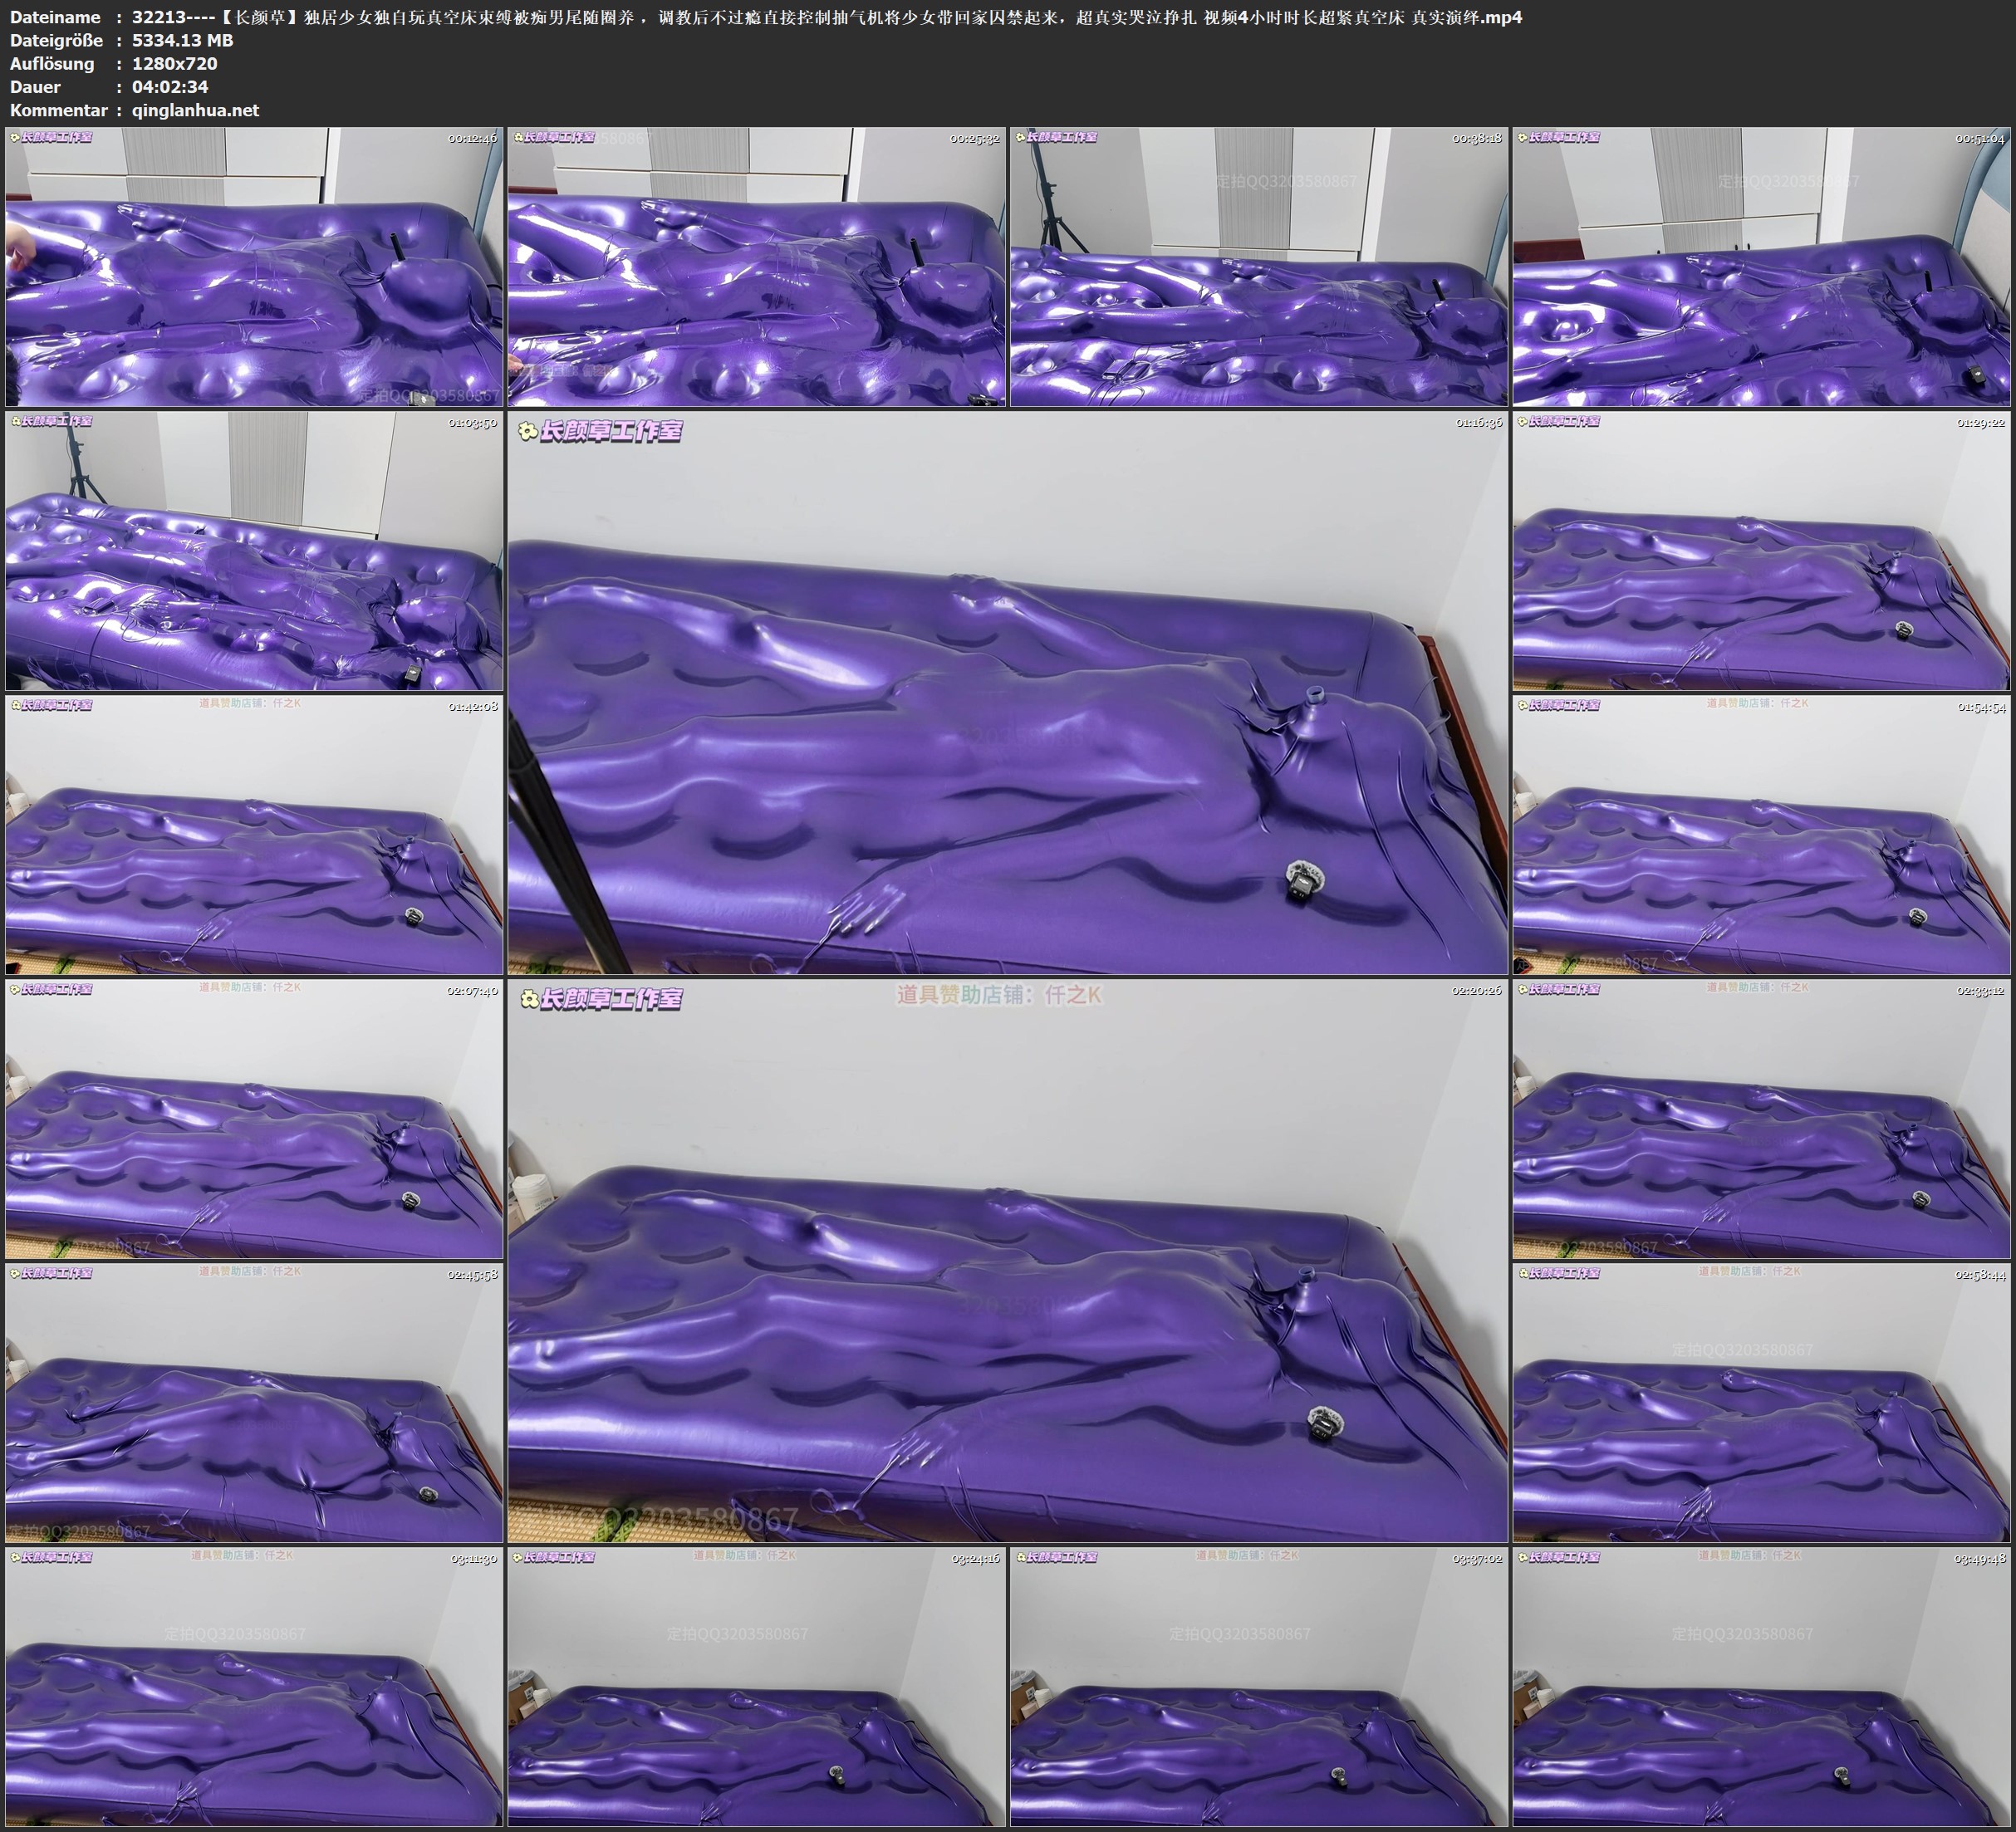Click the frame stamped 00:51:04
The width and height of the screenshot is (2016, 1832).
point(1761,267)
